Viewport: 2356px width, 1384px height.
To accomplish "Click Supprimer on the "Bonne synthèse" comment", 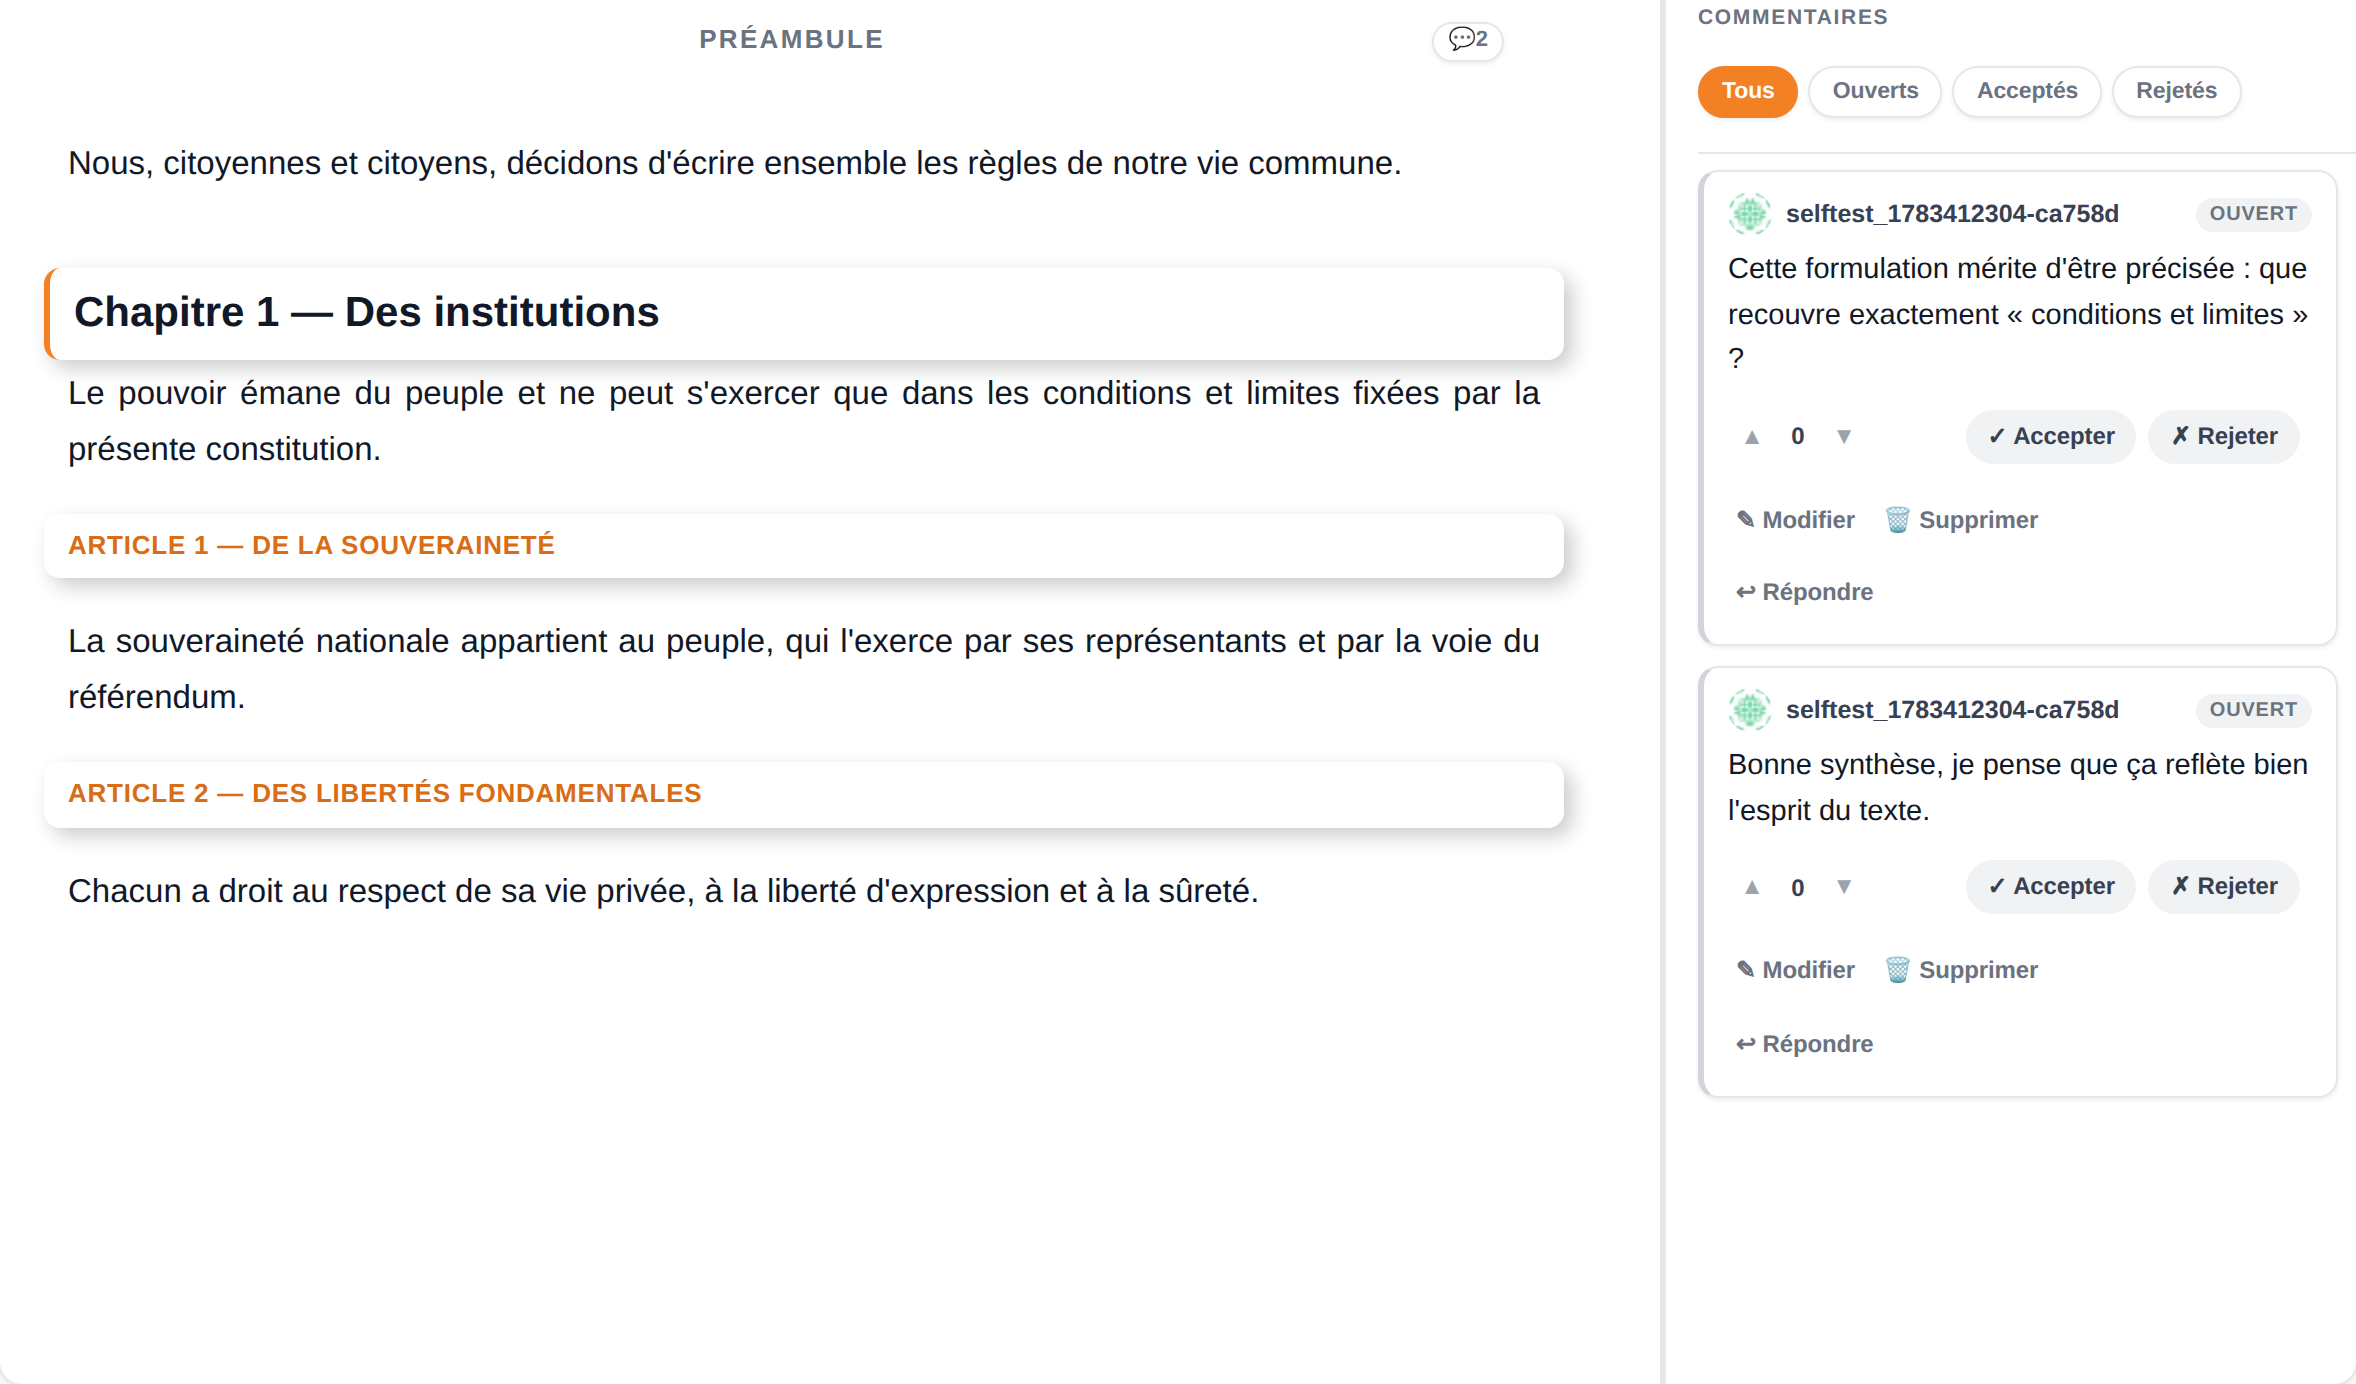I will pos(1961,970).
